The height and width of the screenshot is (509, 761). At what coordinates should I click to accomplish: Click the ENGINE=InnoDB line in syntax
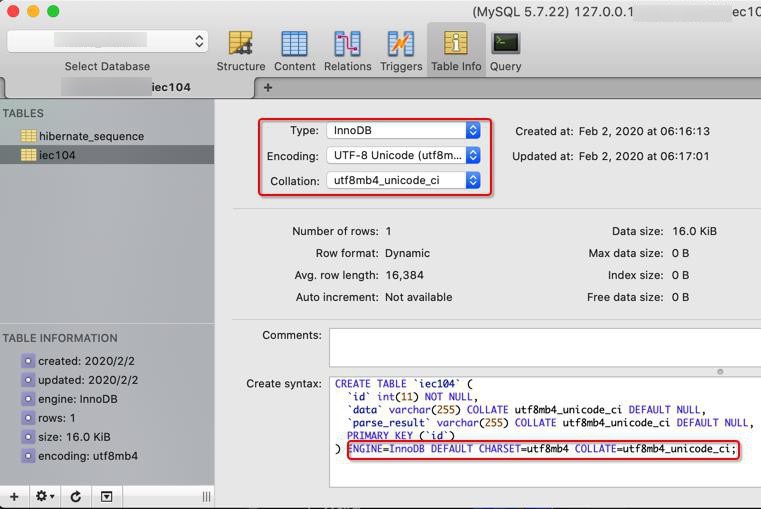coord(543,449)
